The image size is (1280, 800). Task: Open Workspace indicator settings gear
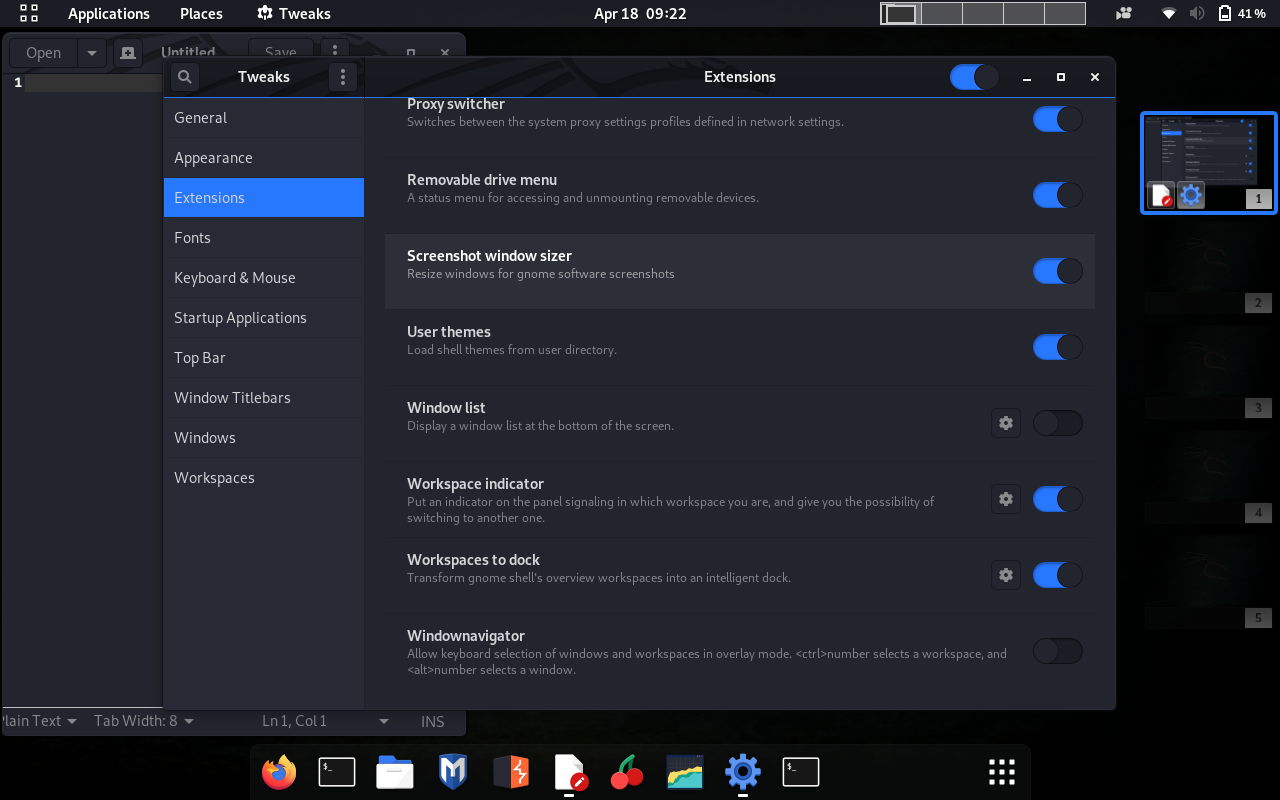(x=1006, y=499)
